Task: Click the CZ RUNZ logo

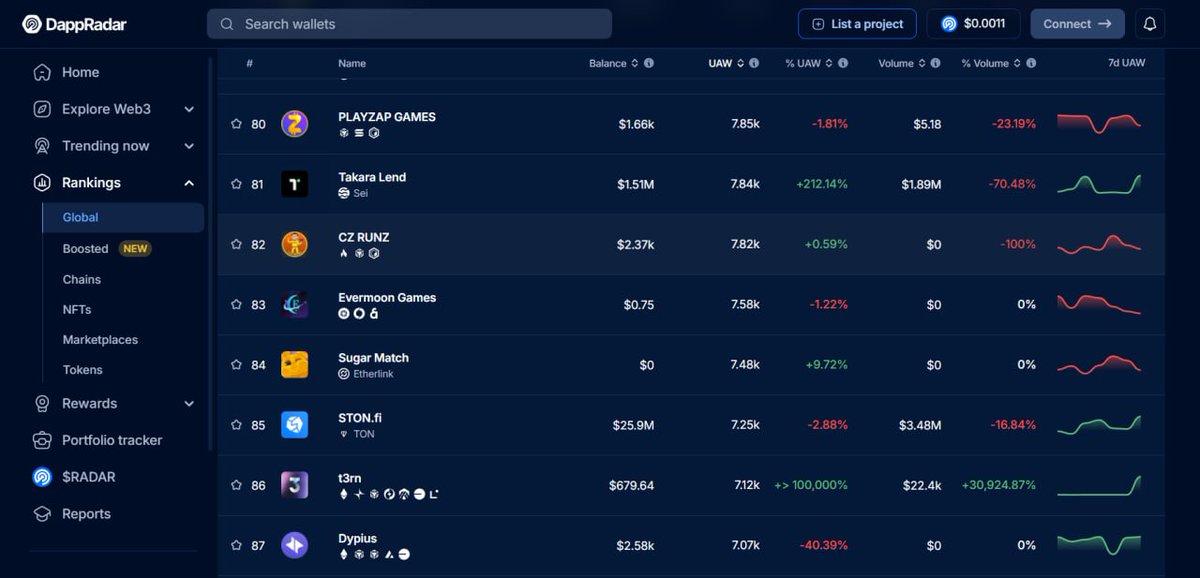Action: pos(294,244)
